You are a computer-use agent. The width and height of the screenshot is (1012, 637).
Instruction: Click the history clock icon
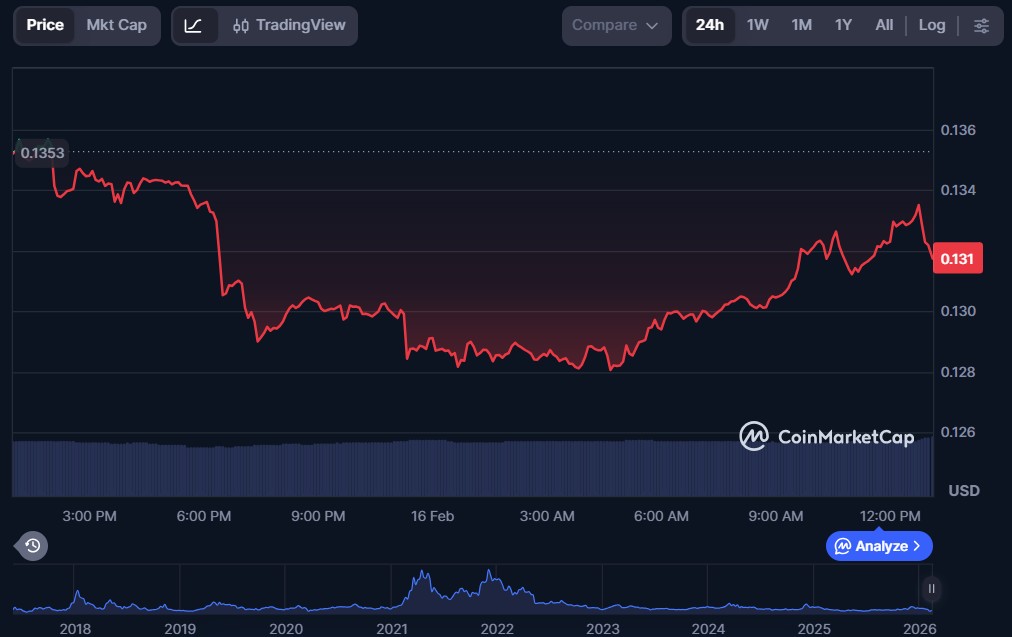click(x=32, y=545)
